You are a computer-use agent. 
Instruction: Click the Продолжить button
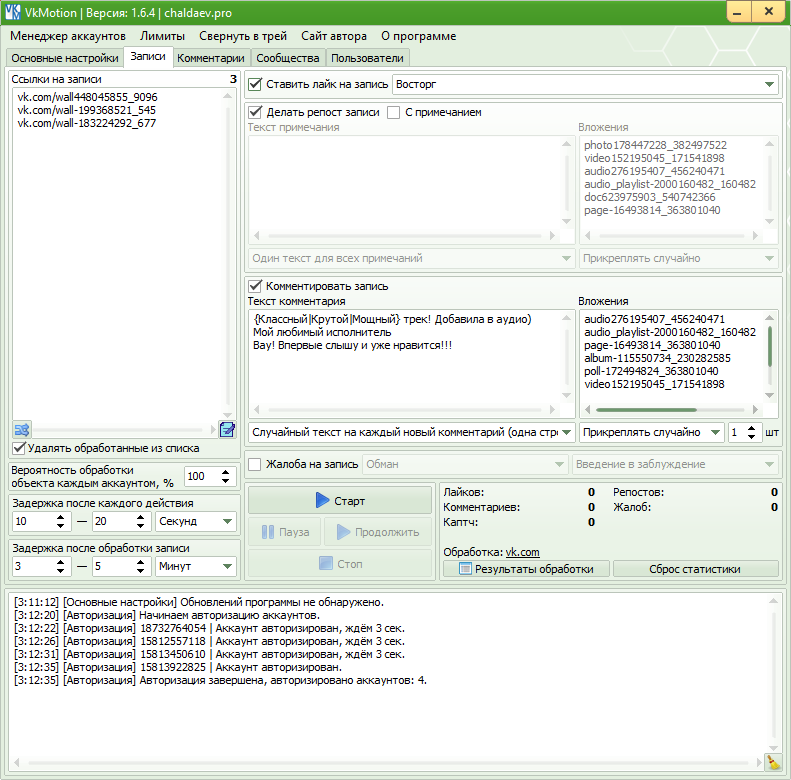coord(369,532)
